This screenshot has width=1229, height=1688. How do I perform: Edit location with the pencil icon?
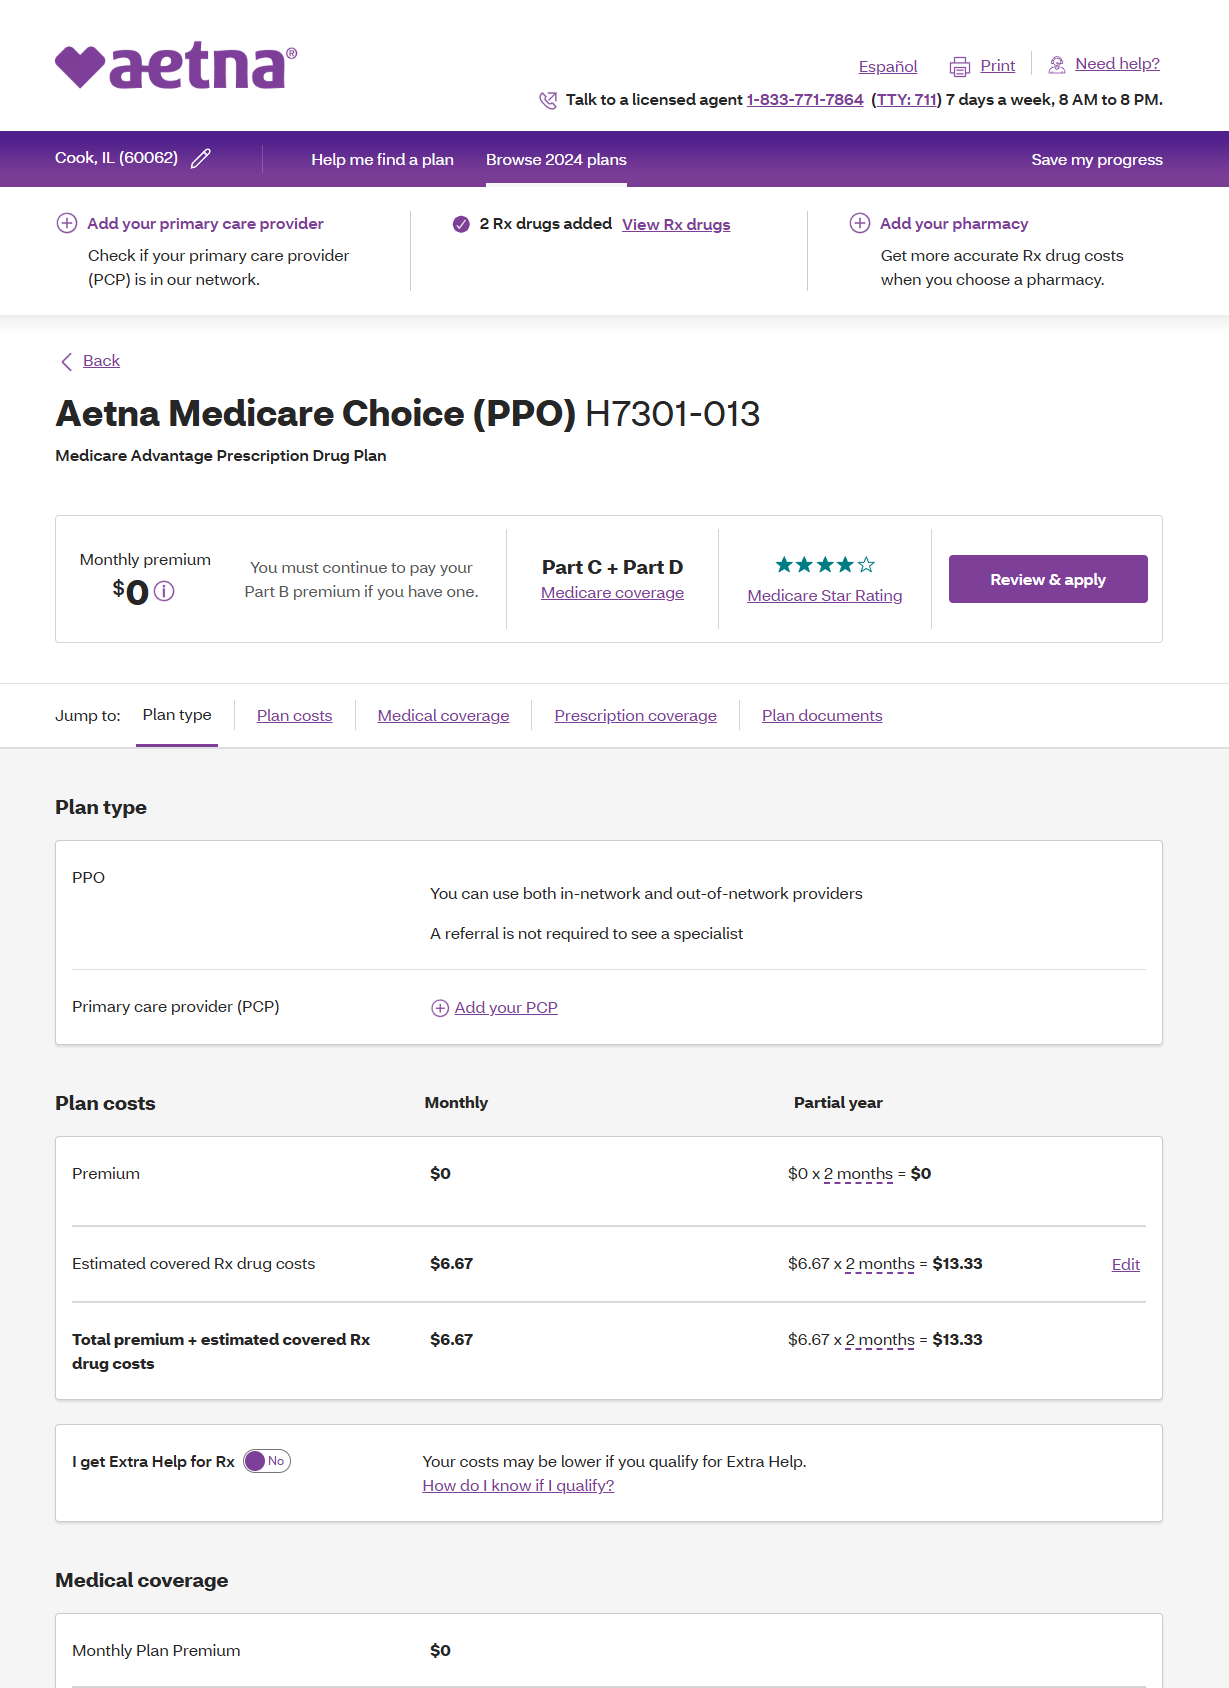[x=201, y=158]
